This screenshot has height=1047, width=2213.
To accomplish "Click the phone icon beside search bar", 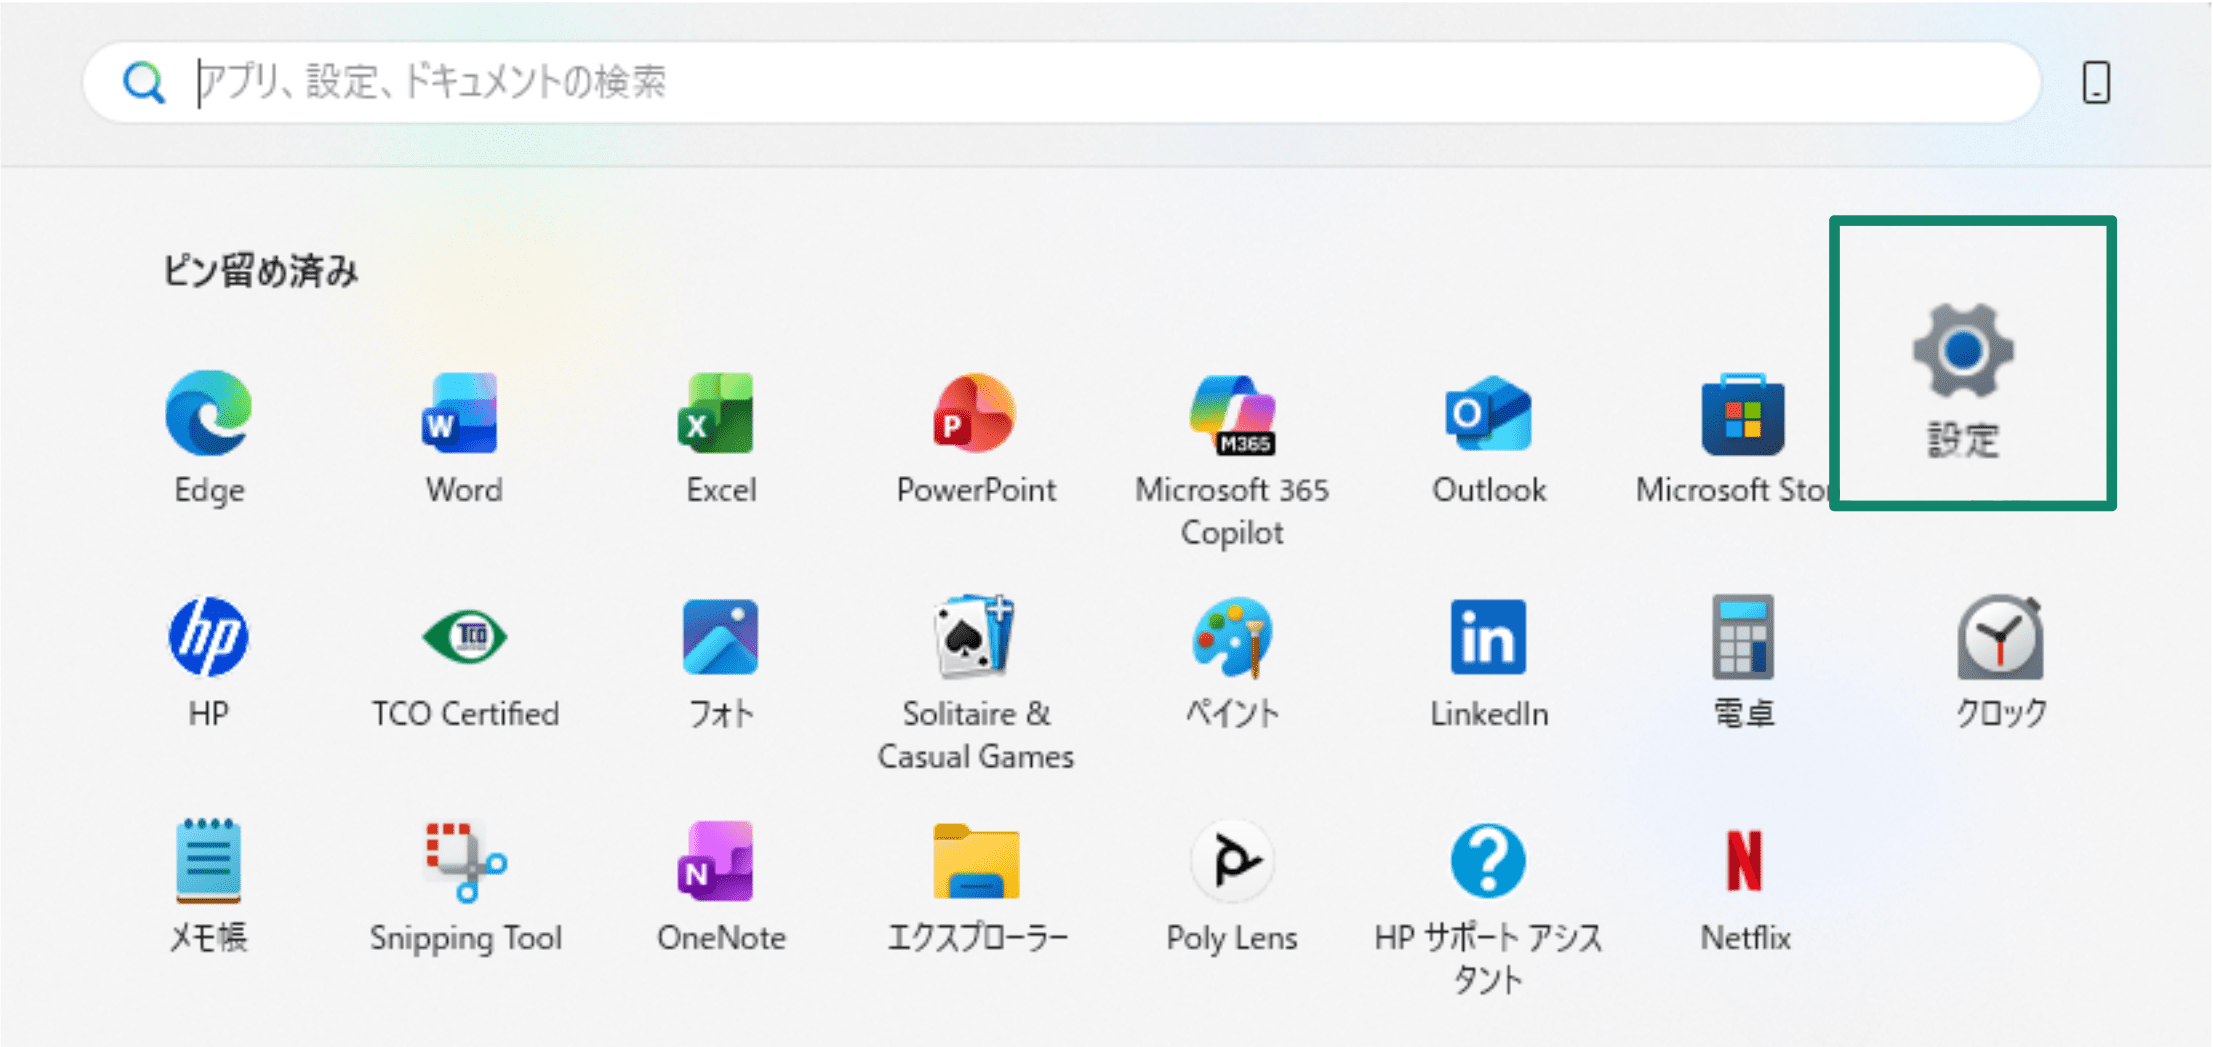I will point(2096,82).
